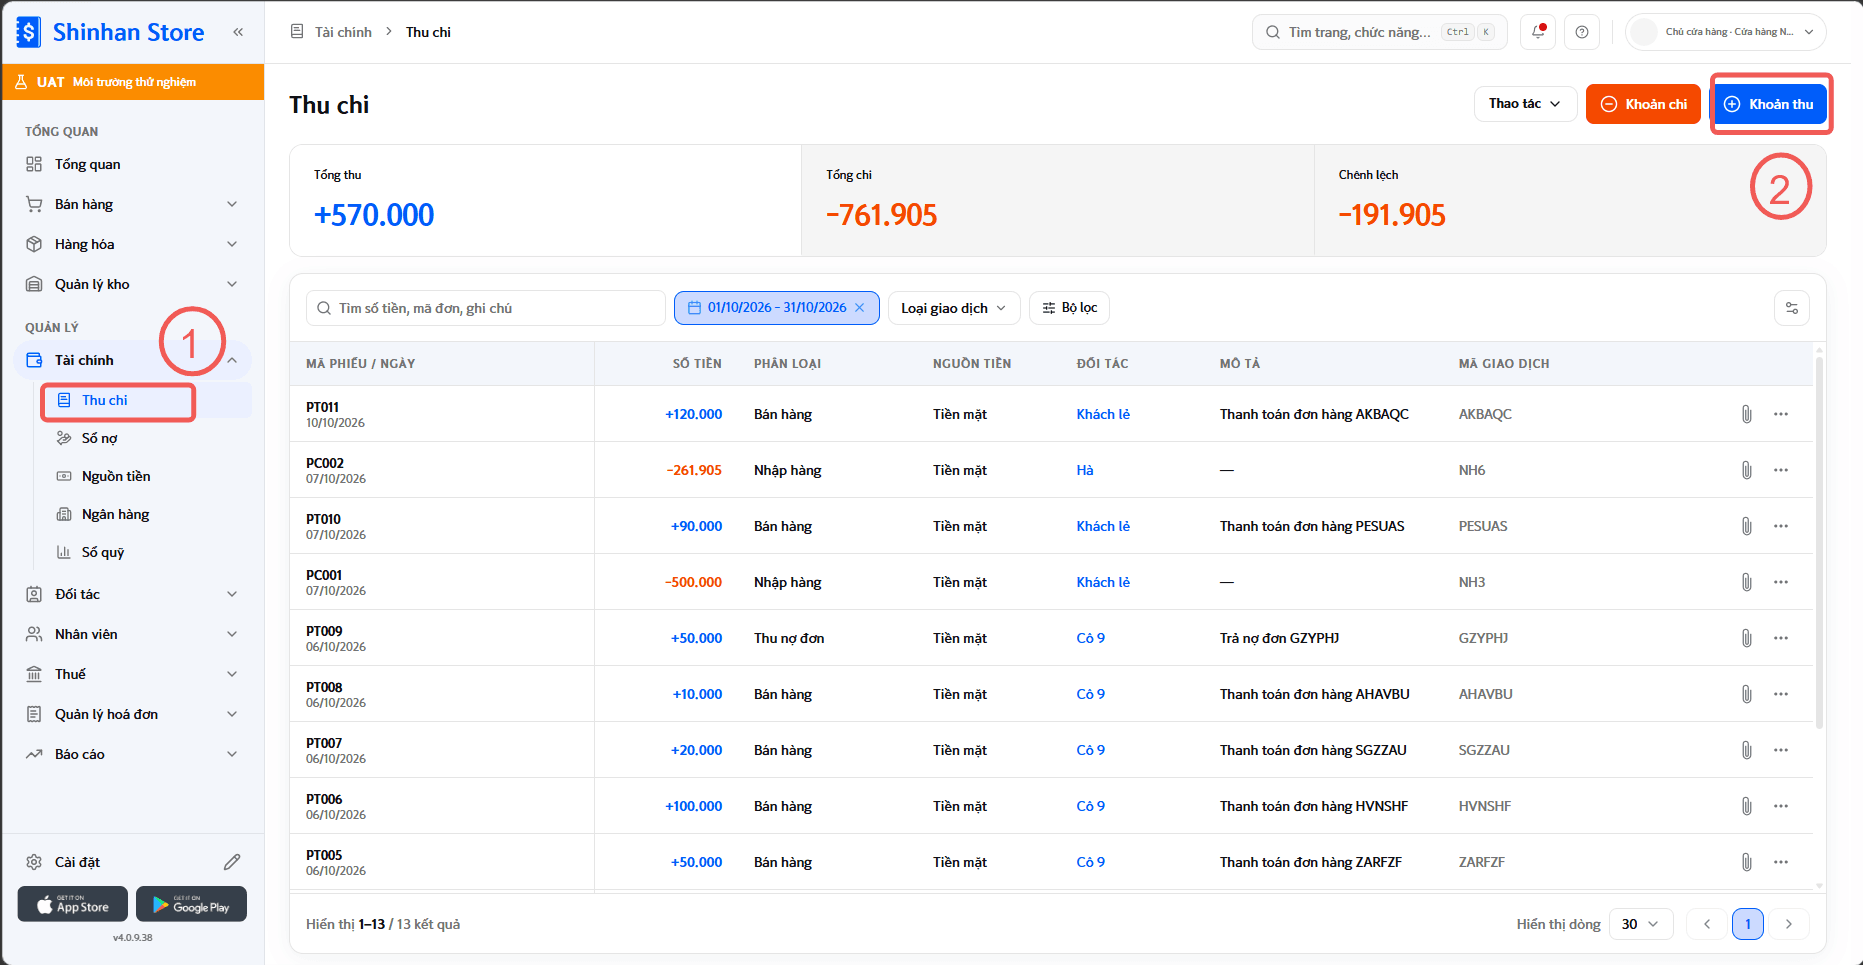Open the help question-mark icon

1582,32
